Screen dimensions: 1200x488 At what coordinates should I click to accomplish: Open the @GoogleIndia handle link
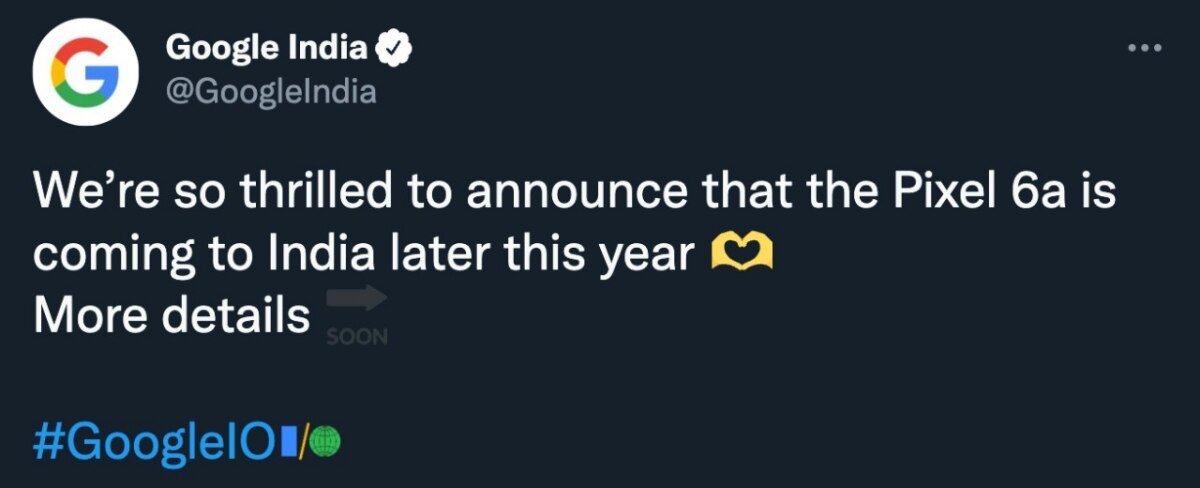click(x=270, y=92)
